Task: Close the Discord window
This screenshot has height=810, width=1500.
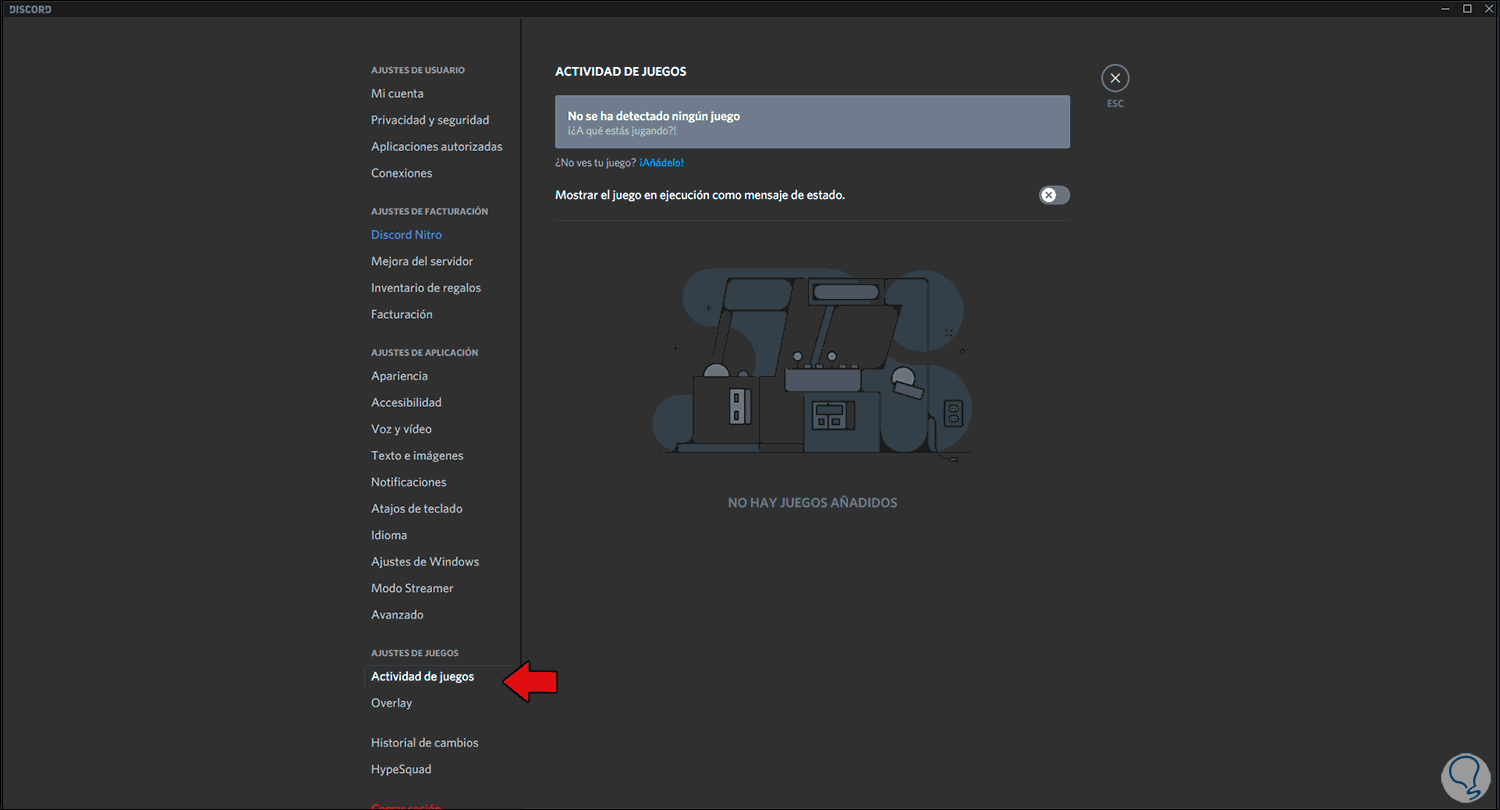Action: coord(1488,9)
